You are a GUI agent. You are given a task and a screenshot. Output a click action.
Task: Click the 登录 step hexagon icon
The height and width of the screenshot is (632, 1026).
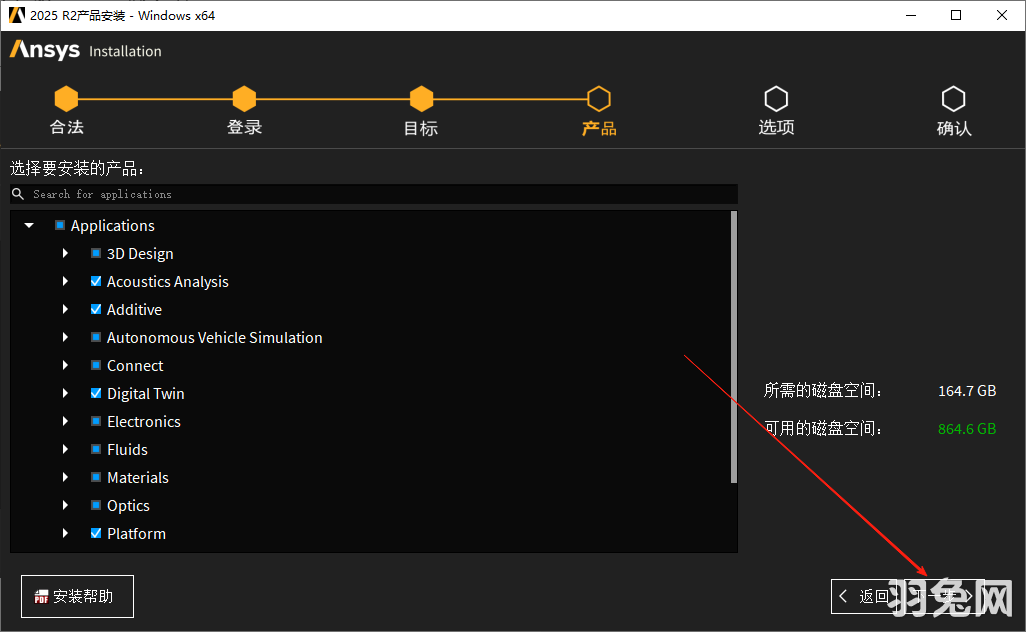(244, 97)
